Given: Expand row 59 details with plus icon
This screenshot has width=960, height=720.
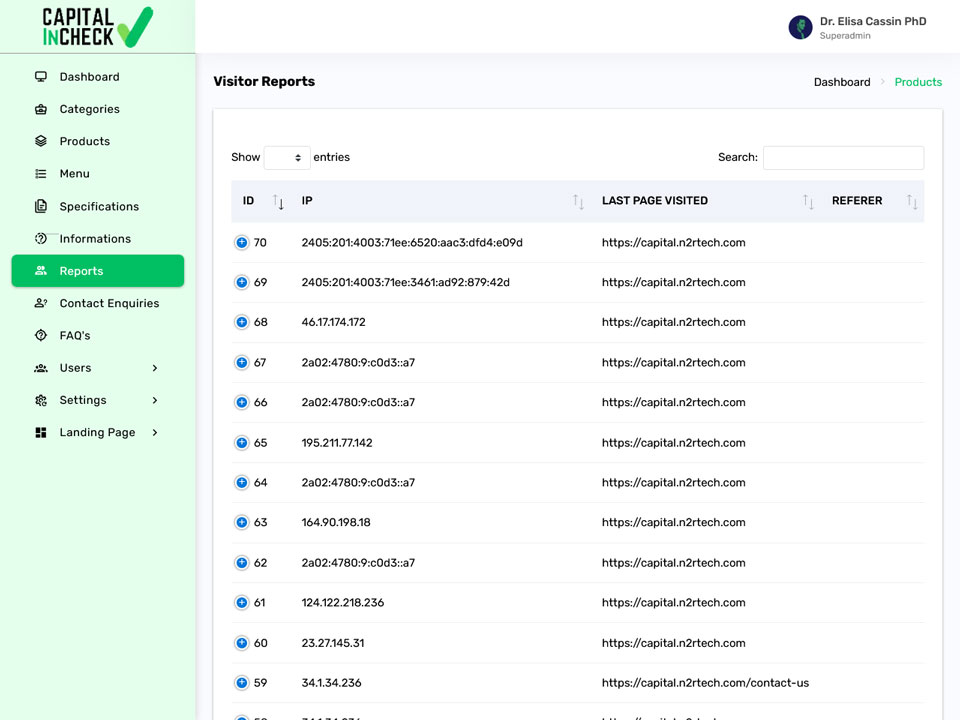Looking at the screenshot, I should coord(242,683).
